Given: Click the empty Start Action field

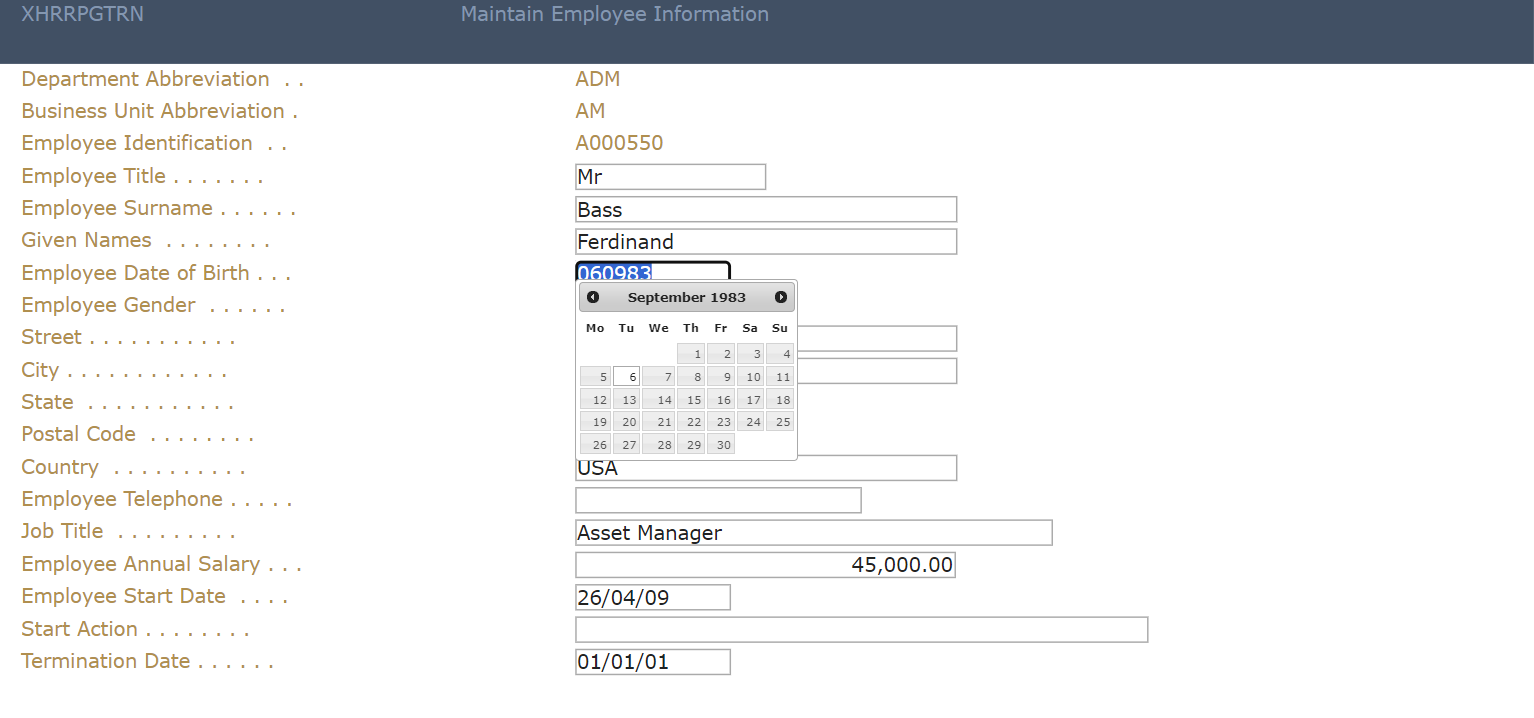Looking at the screenshot, I should (x=861, y=630).
